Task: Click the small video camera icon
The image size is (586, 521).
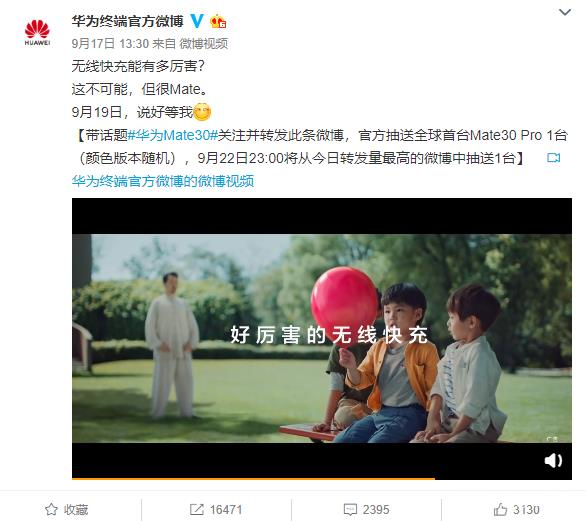Action: [x=553, y=158]
